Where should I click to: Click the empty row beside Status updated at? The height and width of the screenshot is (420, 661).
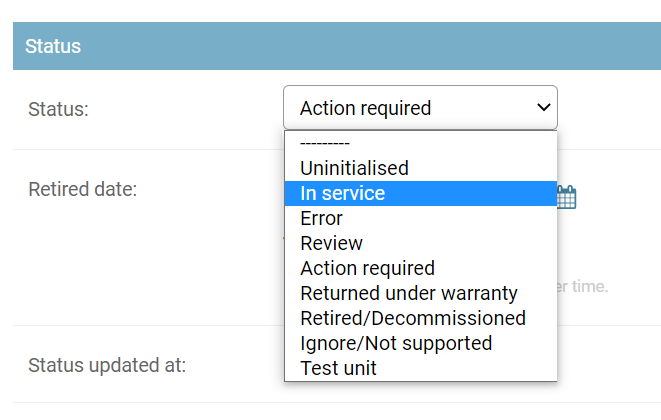click(610, 365)
